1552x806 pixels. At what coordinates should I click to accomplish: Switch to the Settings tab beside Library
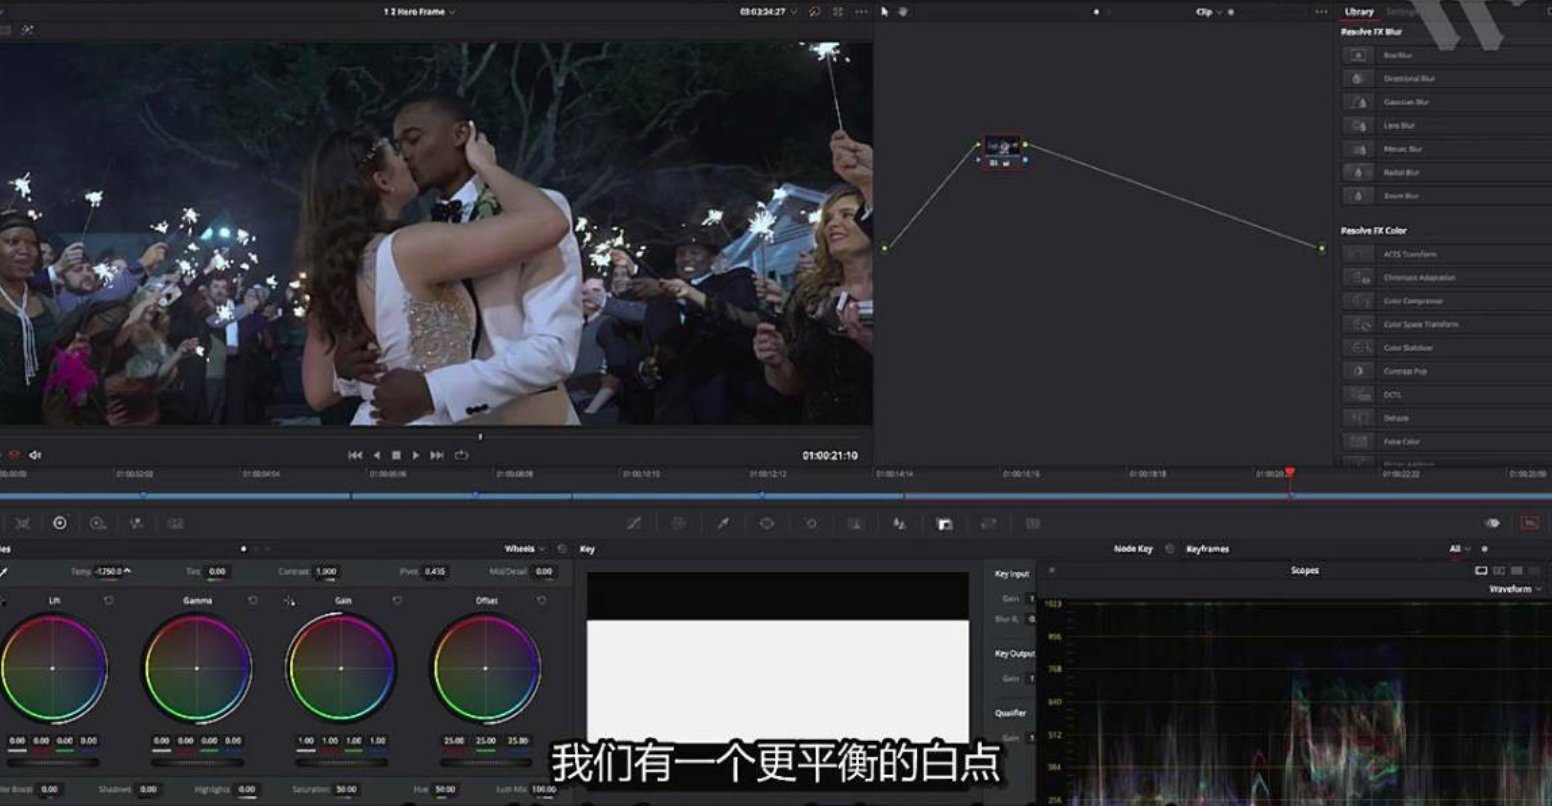tap(1401, 12)
